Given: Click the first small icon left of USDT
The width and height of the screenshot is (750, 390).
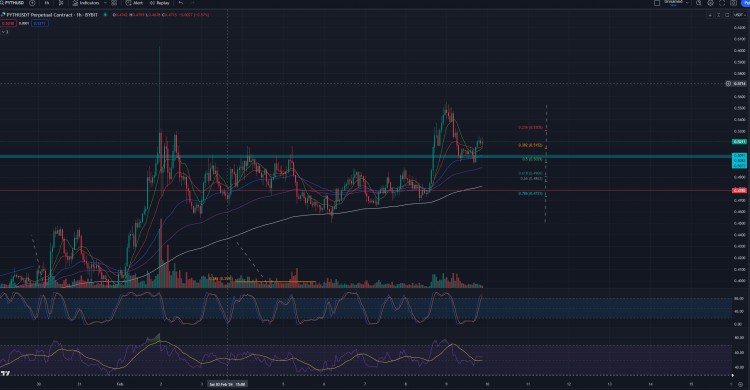Looking at the screenshot, I should [x=710, y=15].
